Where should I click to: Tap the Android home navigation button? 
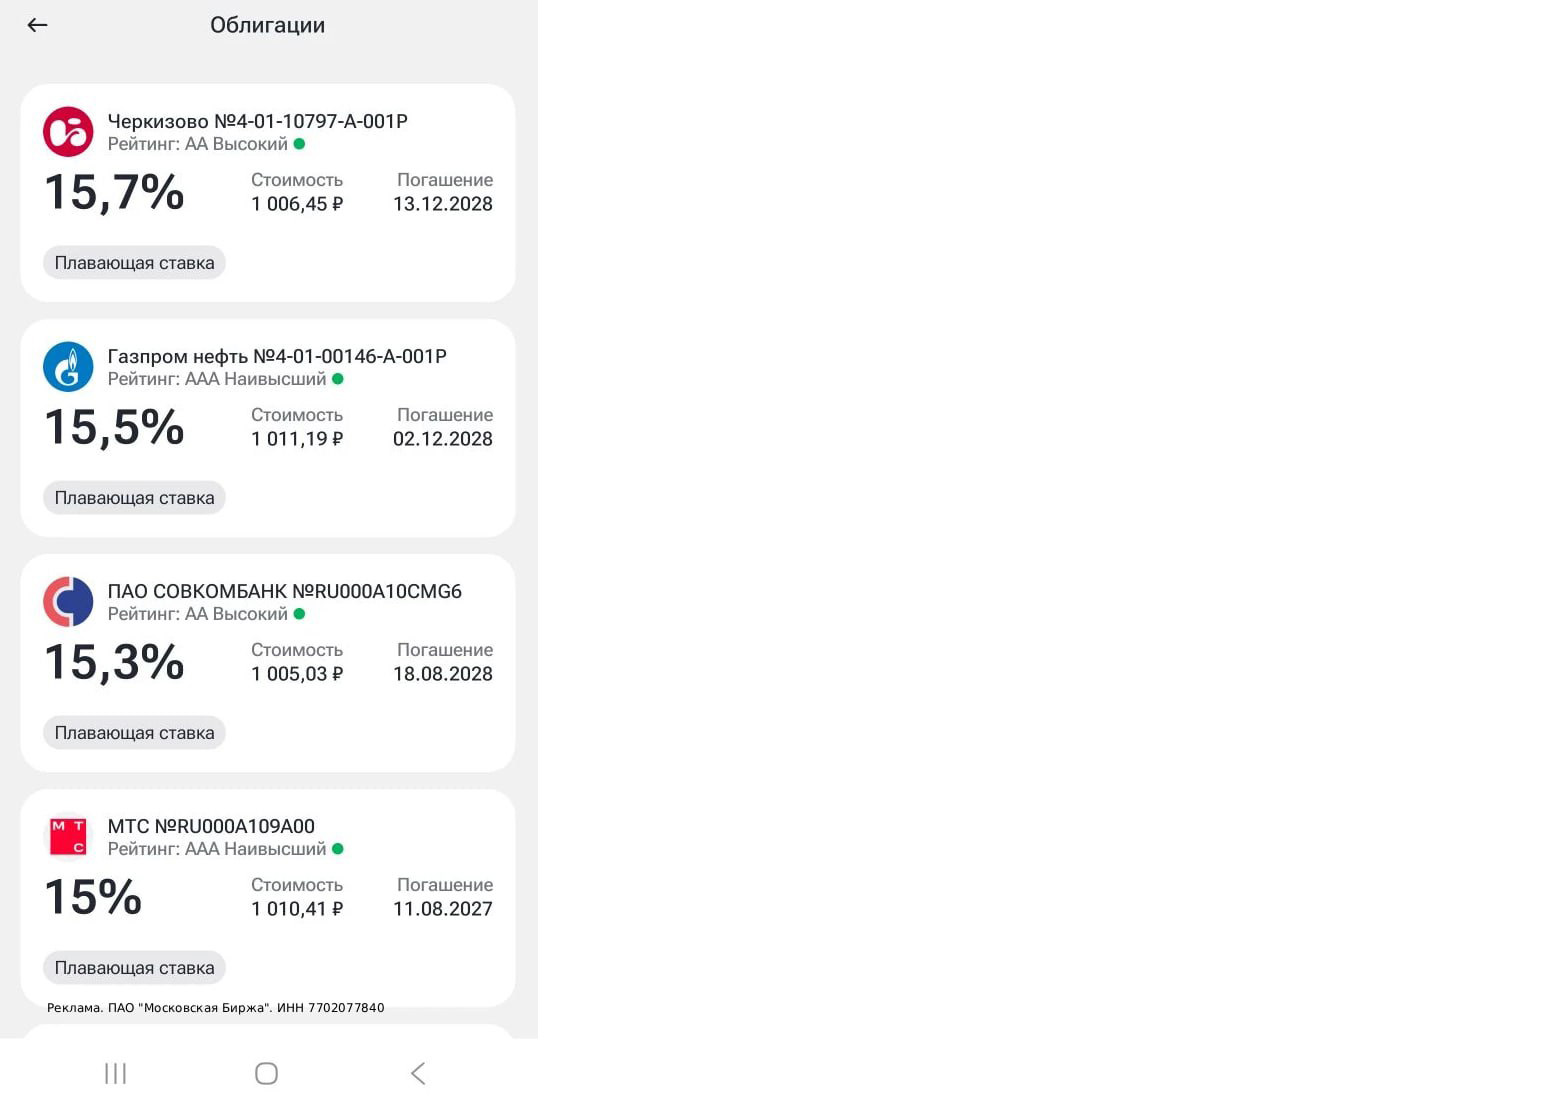[266, 1073]
